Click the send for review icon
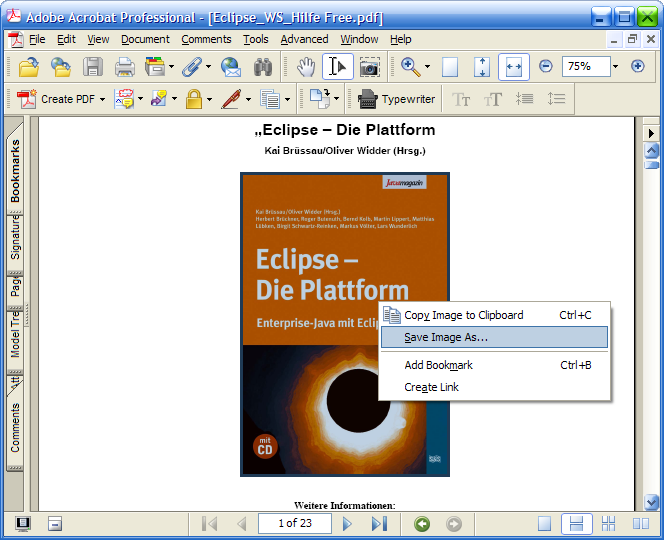664x540 pixels. [x=158, y=99]
